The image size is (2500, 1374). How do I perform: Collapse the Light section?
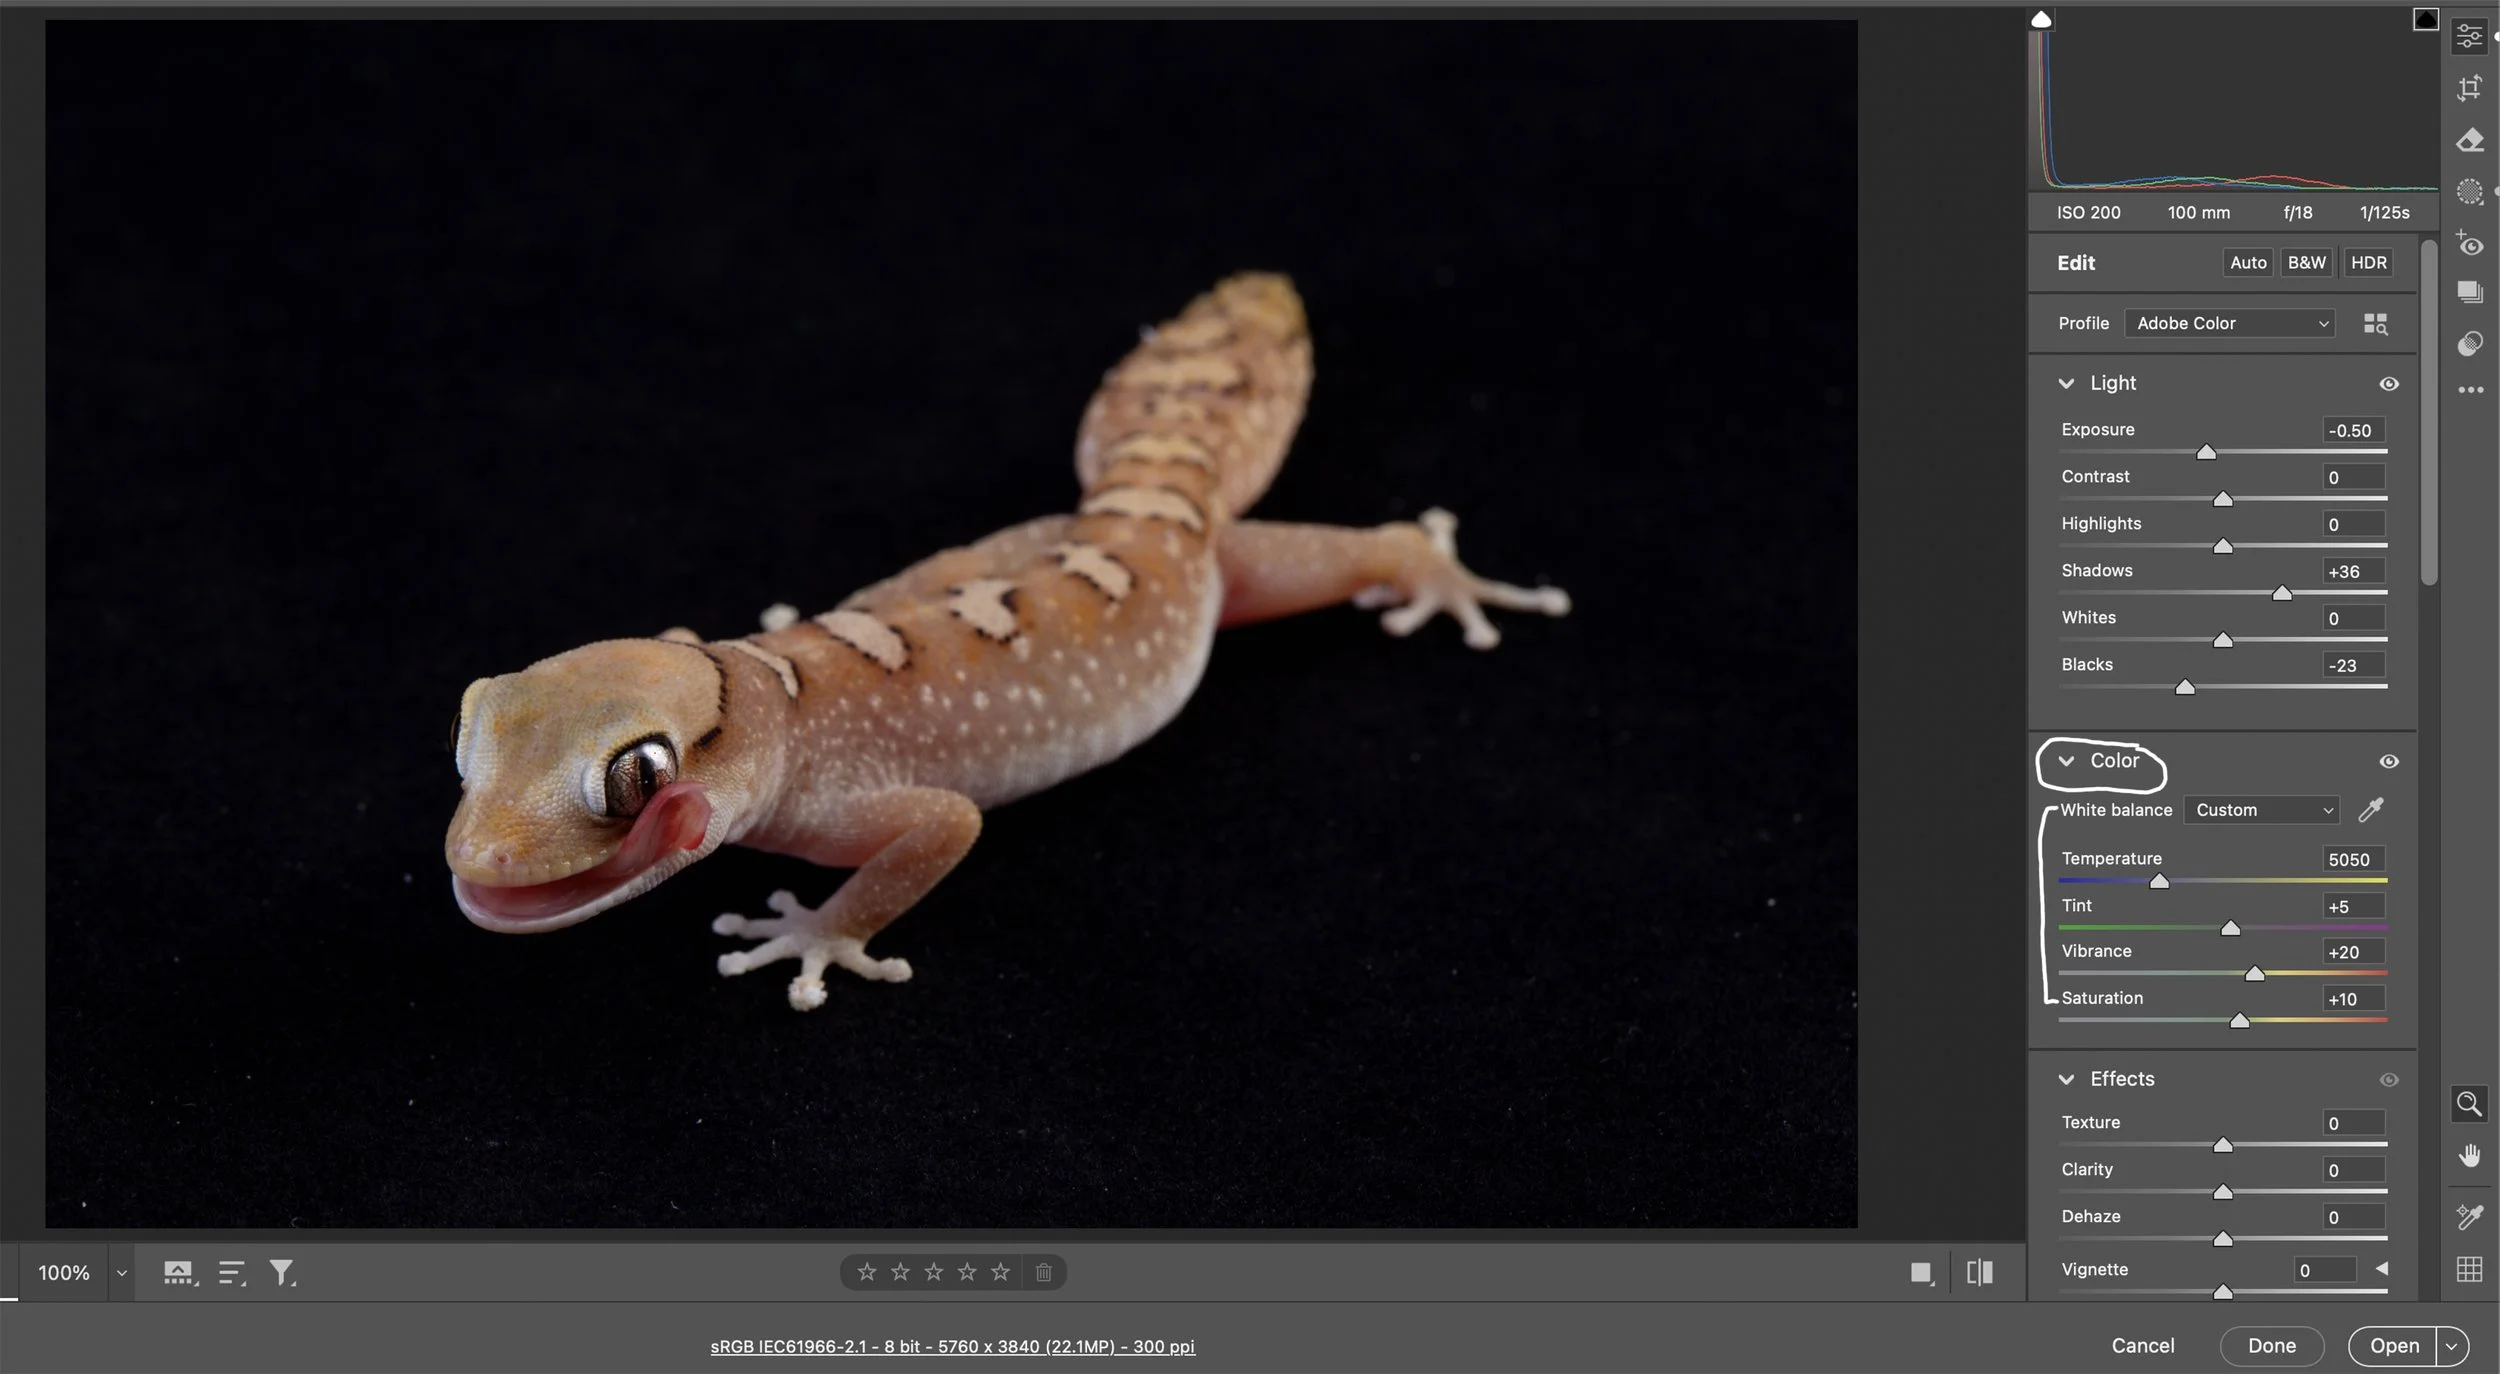coord(2069,383)
